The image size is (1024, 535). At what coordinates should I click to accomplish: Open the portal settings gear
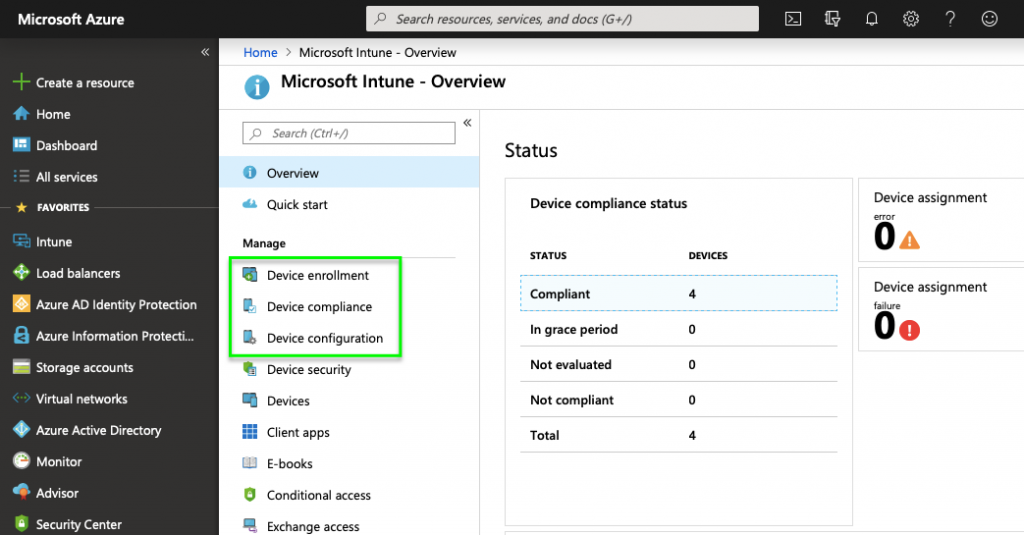(910, 19)
